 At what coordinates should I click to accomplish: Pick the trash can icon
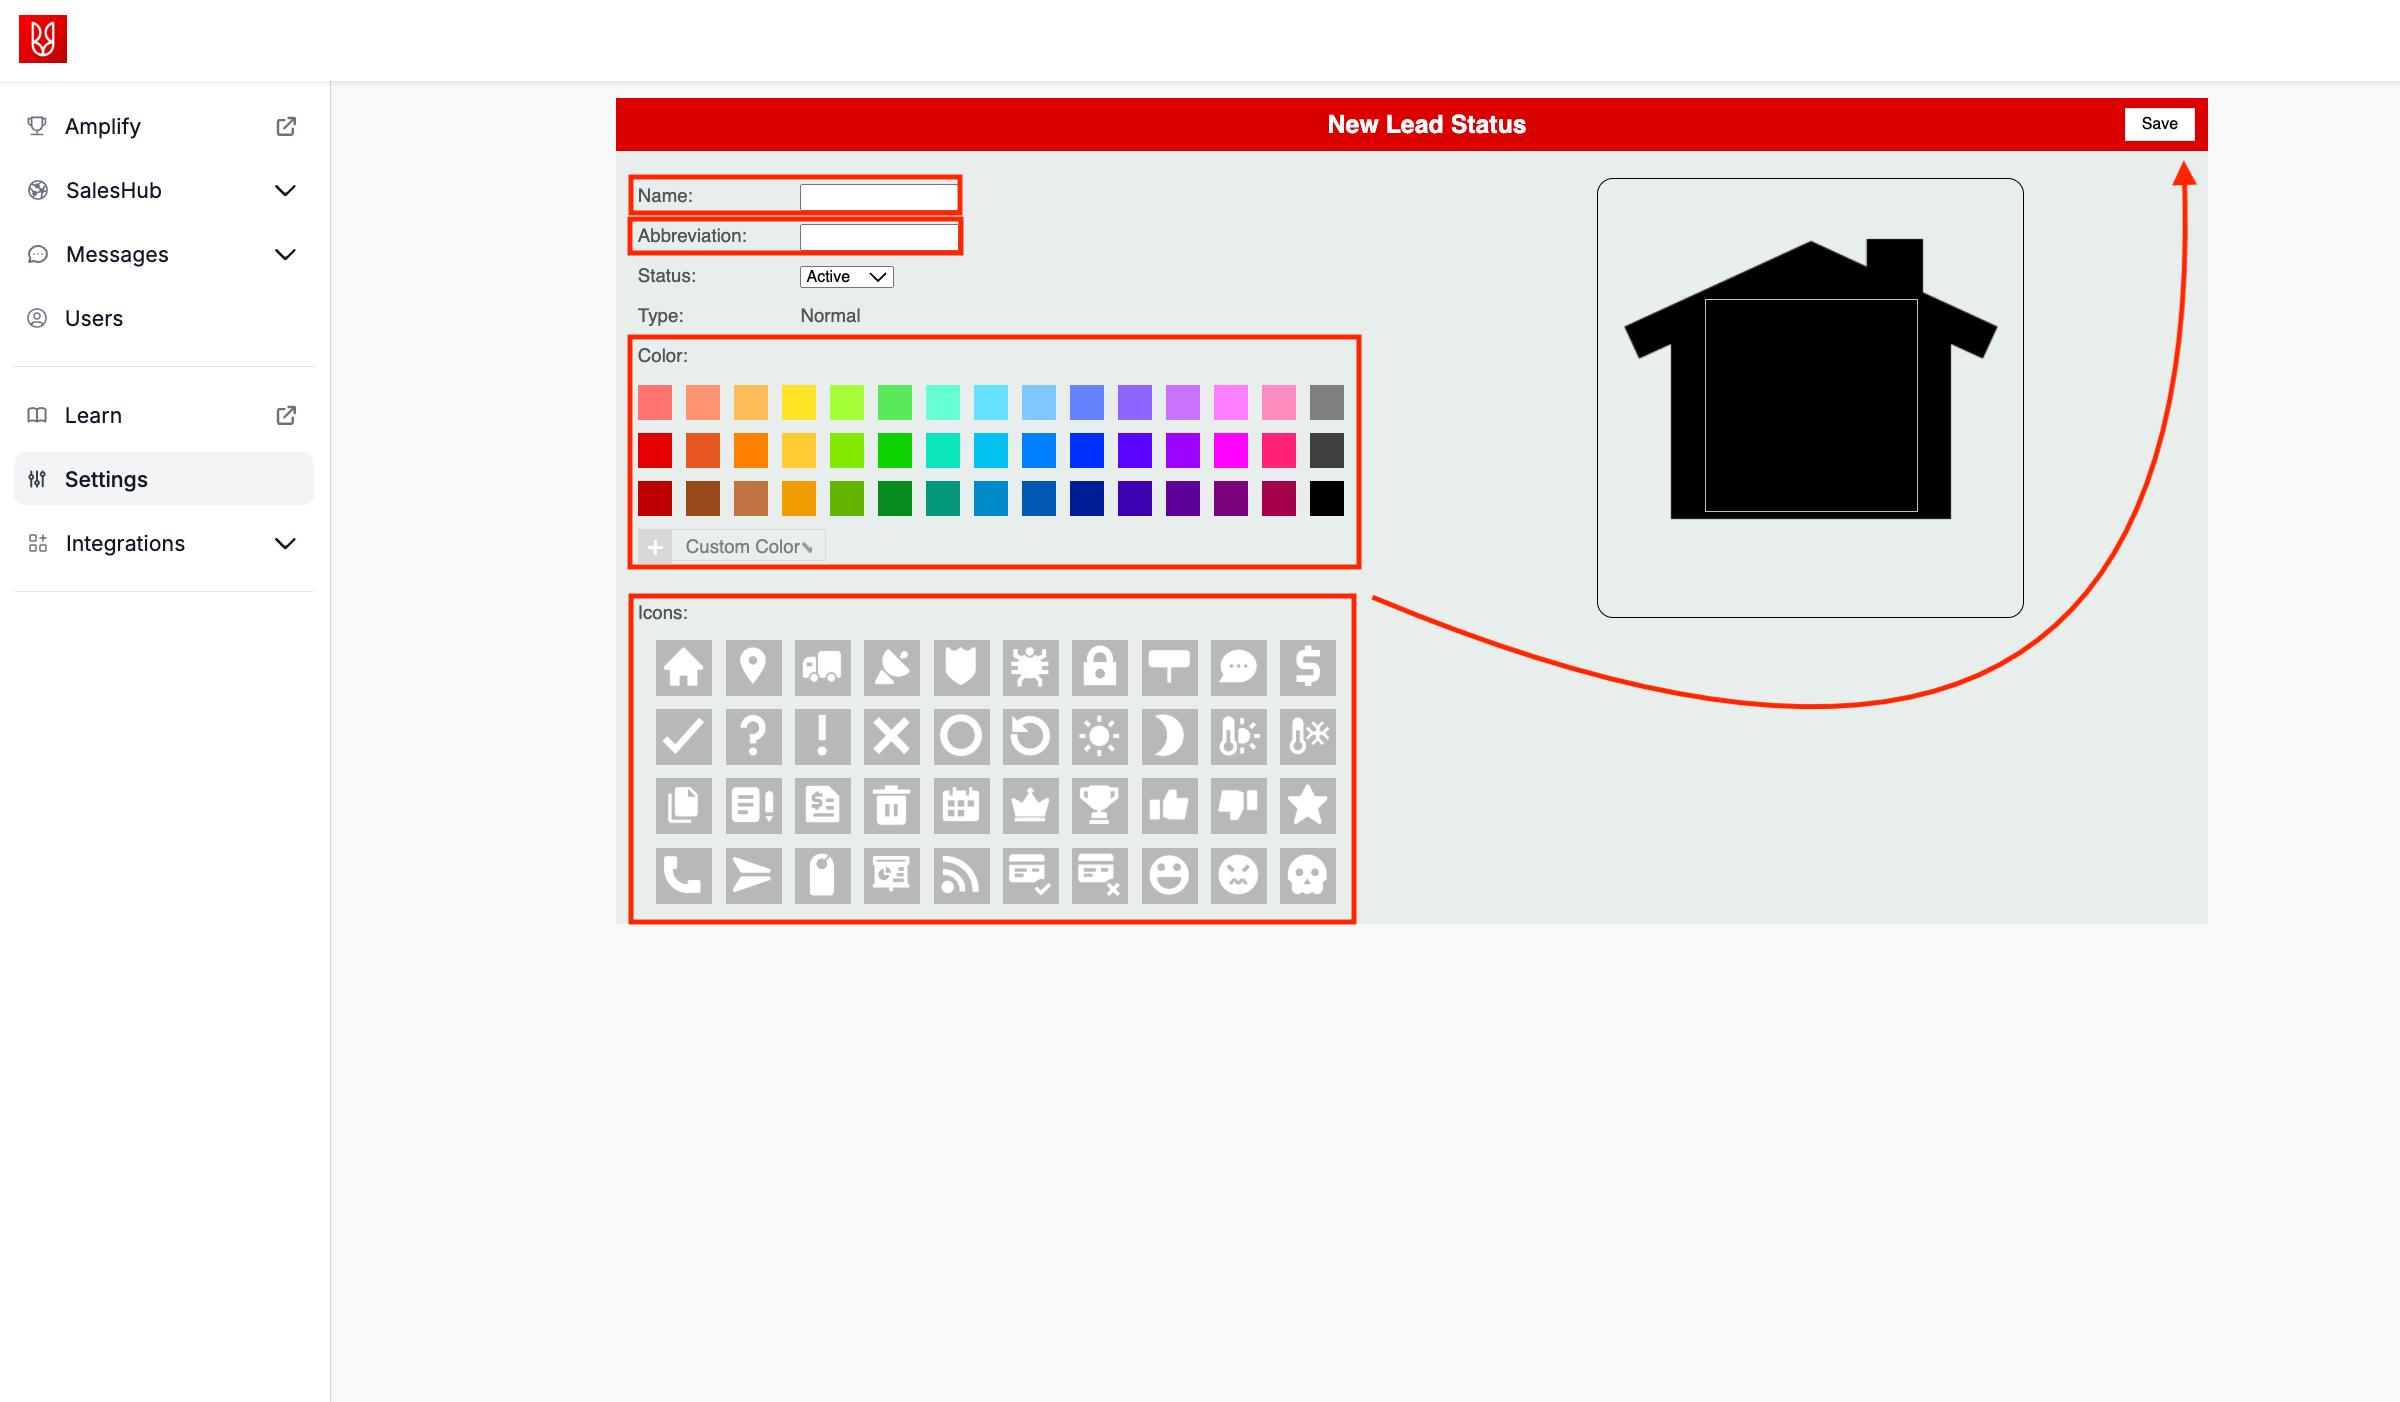point(892,806)
